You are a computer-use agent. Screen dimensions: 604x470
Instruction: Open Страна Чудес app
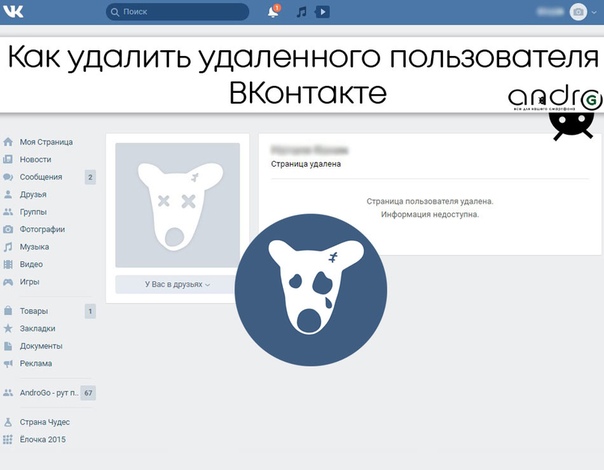[x=45, y=422]
